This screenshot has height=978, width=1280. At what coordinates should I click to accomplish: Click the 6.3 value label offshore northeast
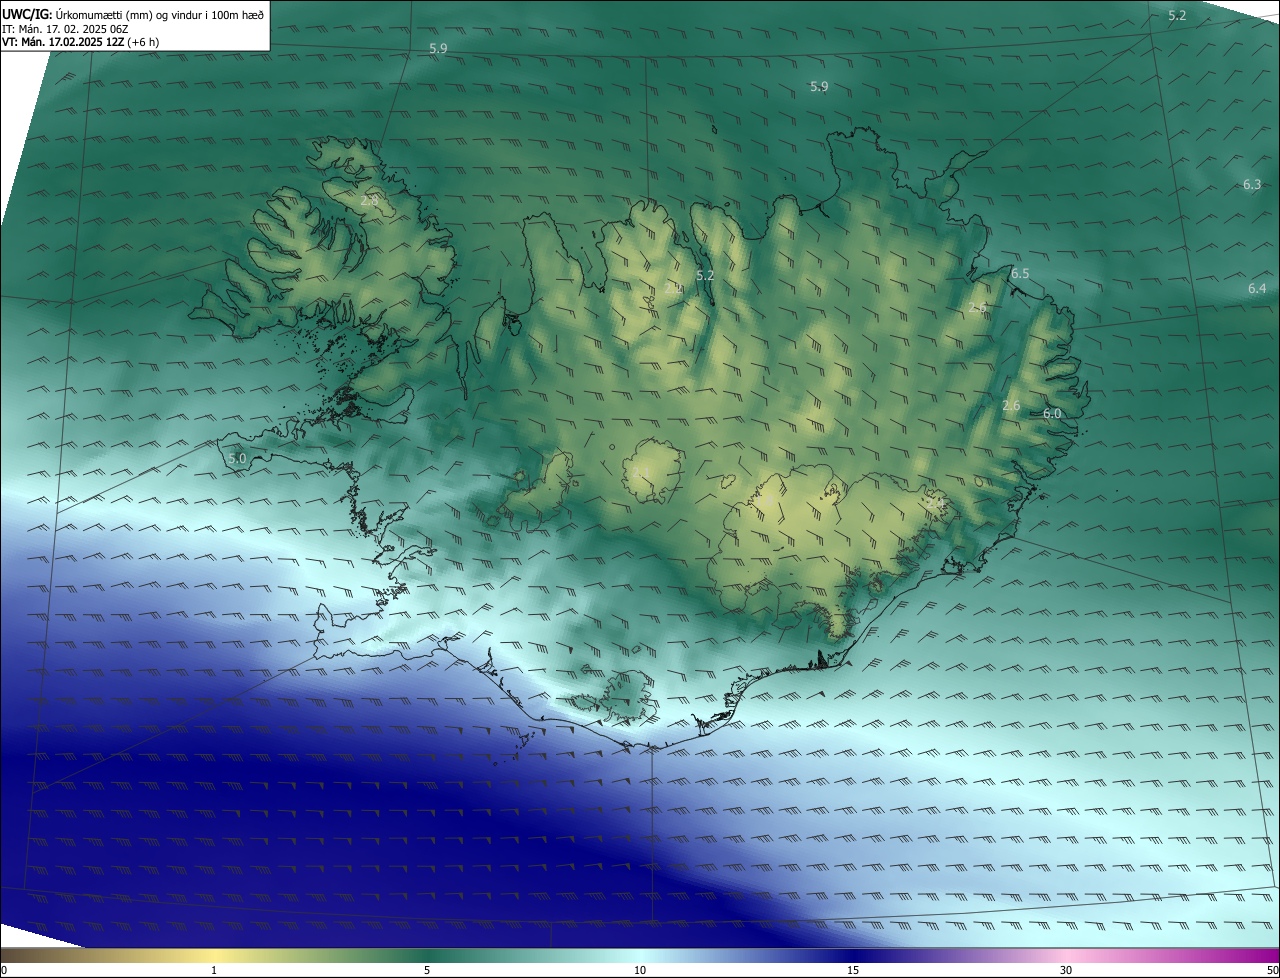(x=1252, y=184)
